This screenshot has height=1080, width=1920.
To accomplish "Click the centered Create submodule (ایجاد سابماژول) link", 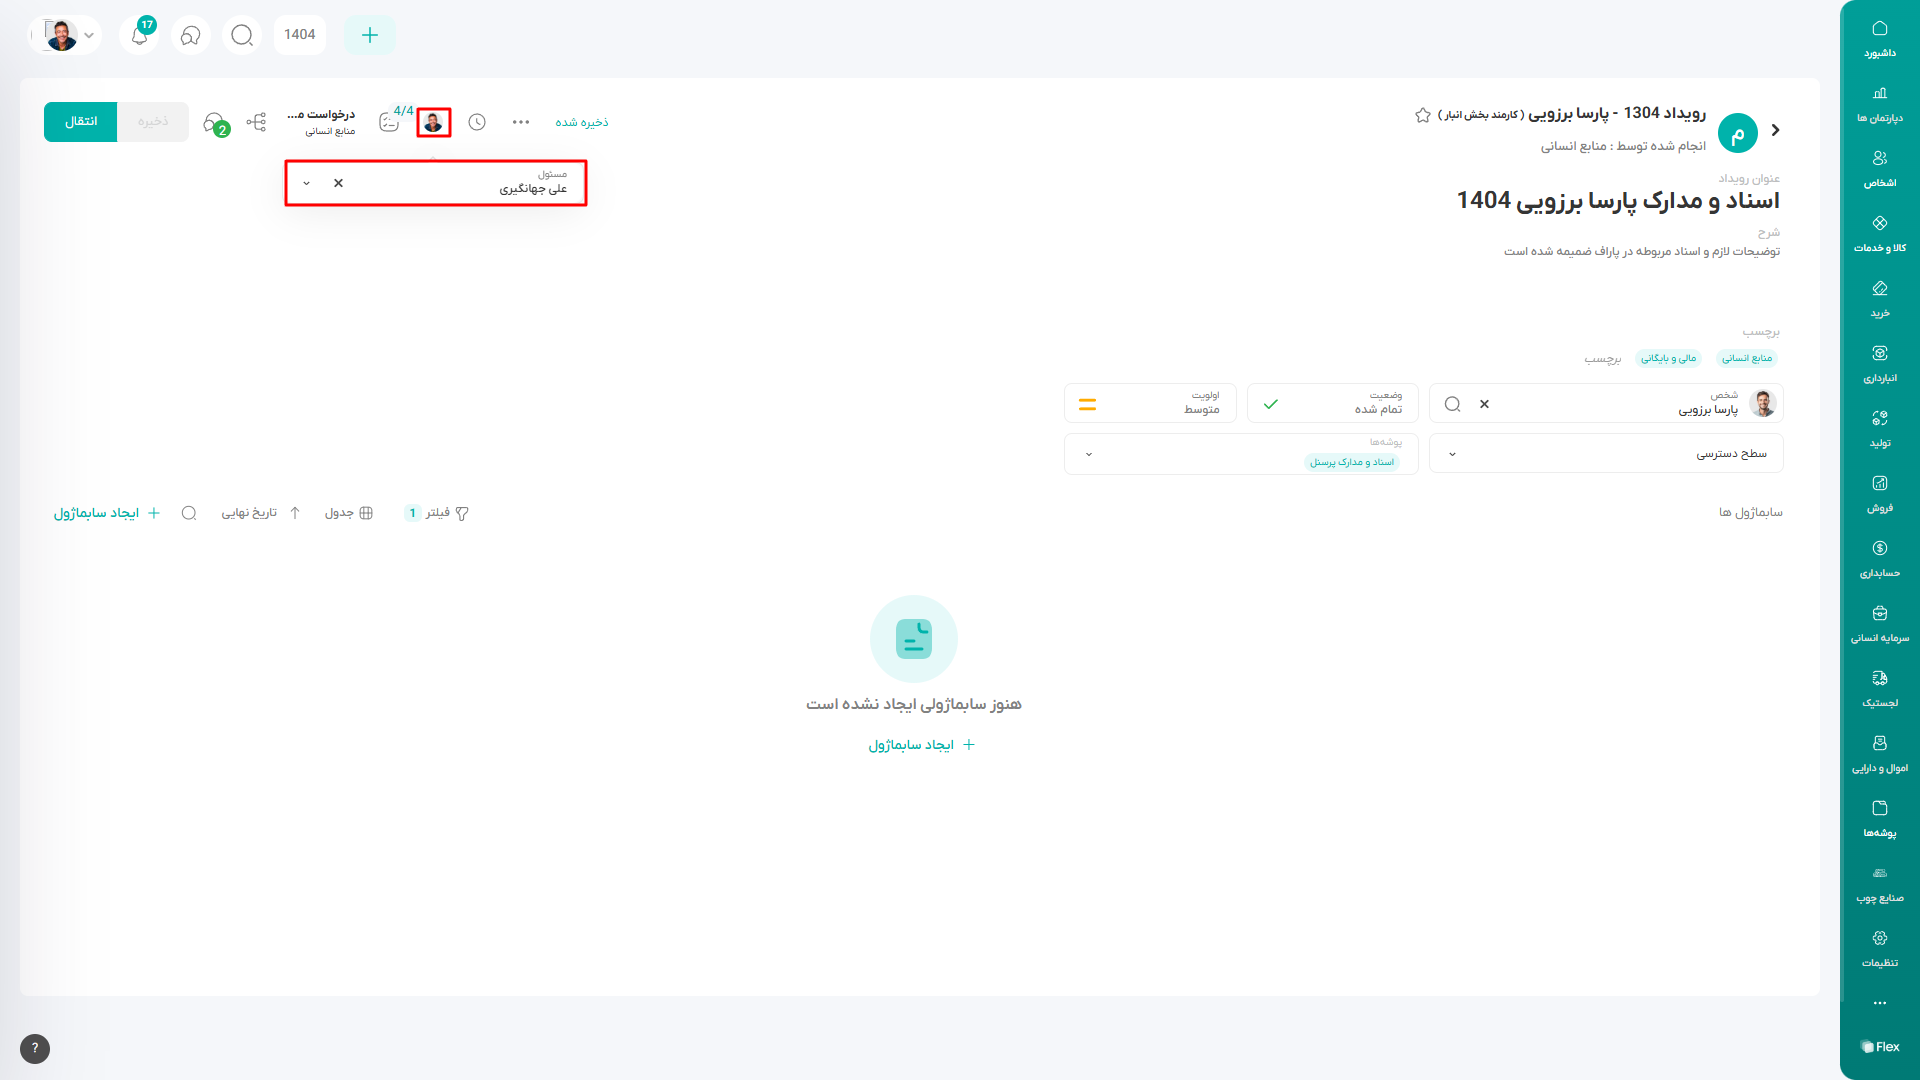I will pyautogui.click(x=920, y=745).
